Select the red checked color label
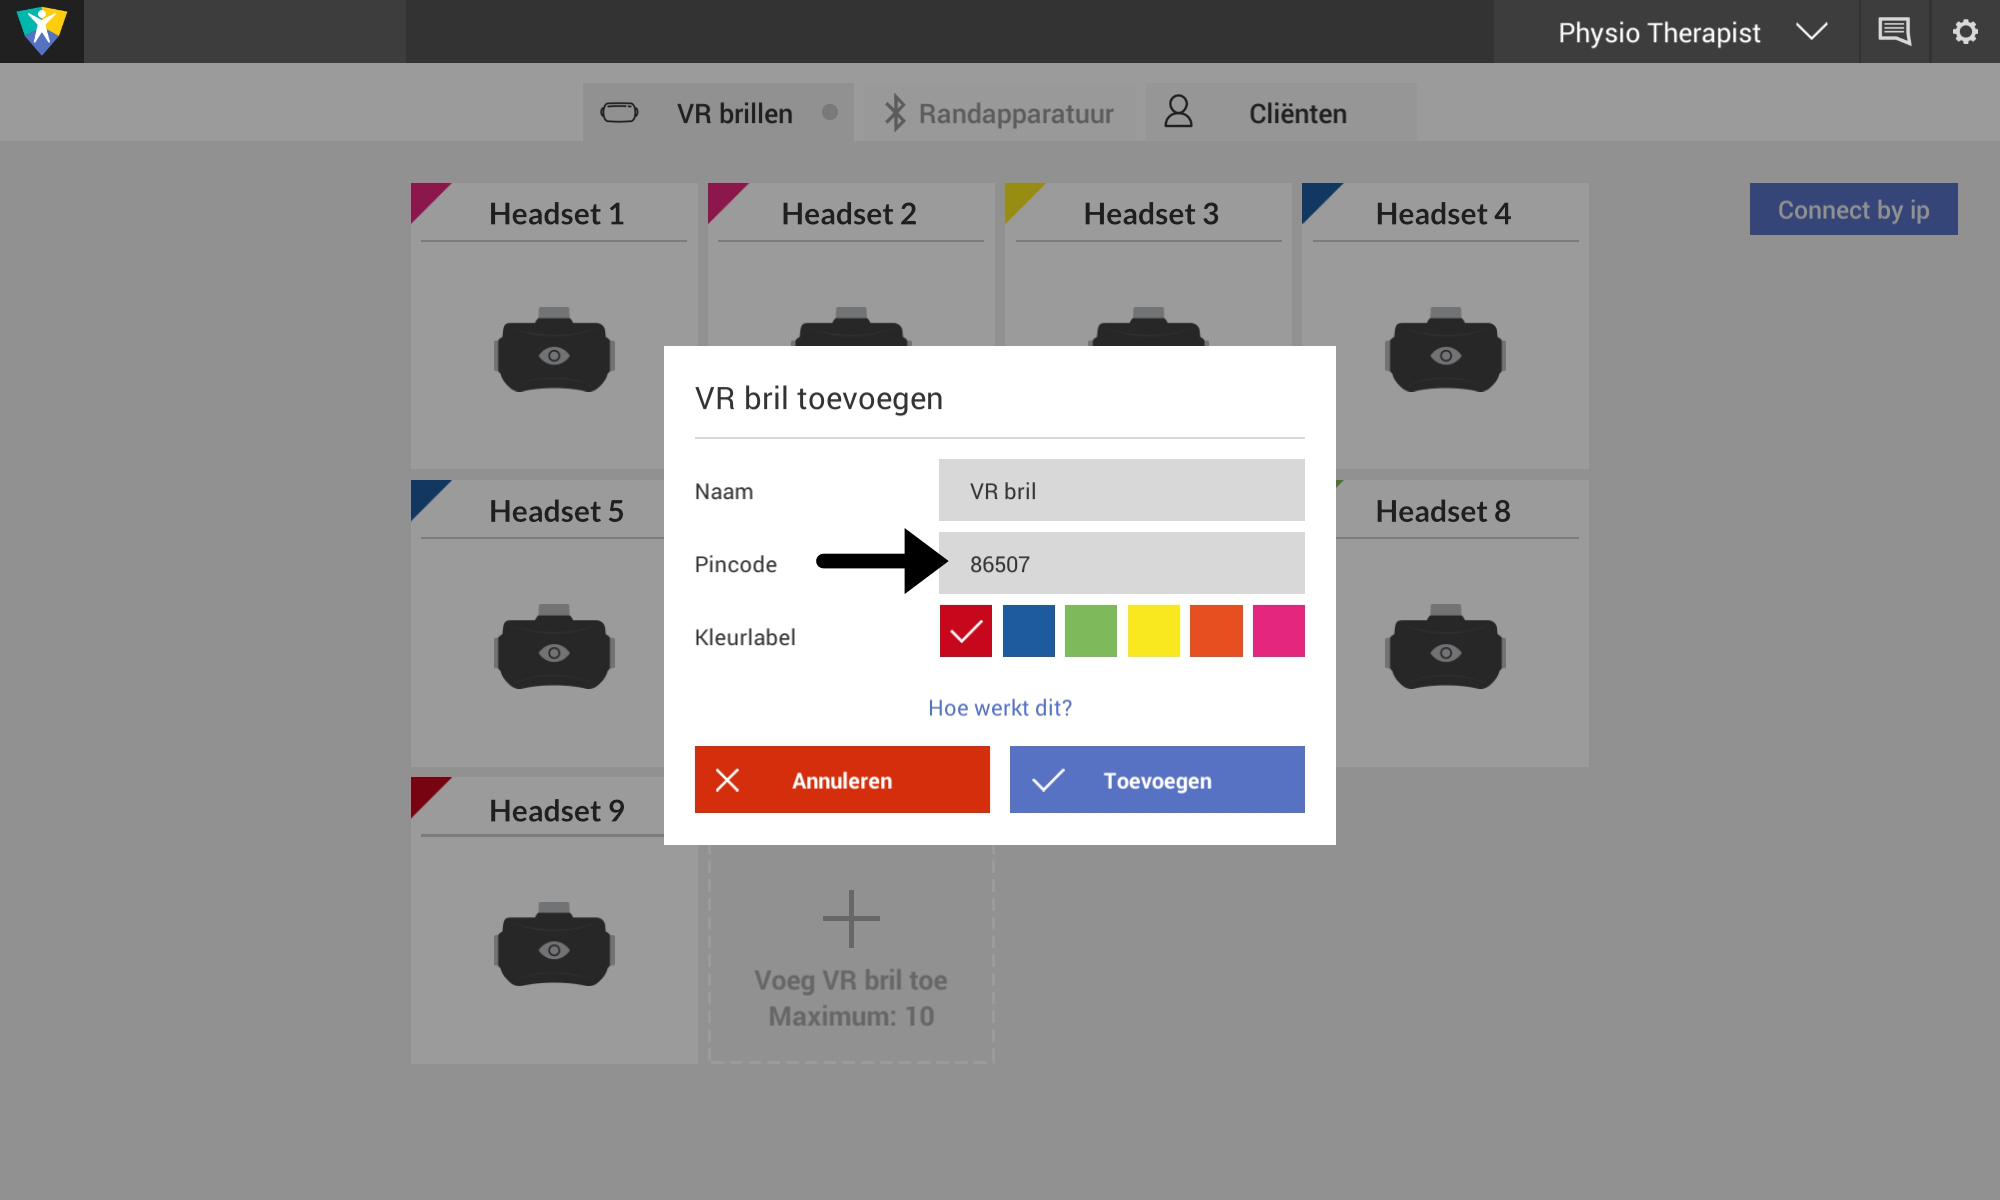The image size is (2000, 1200). (966, 631)
